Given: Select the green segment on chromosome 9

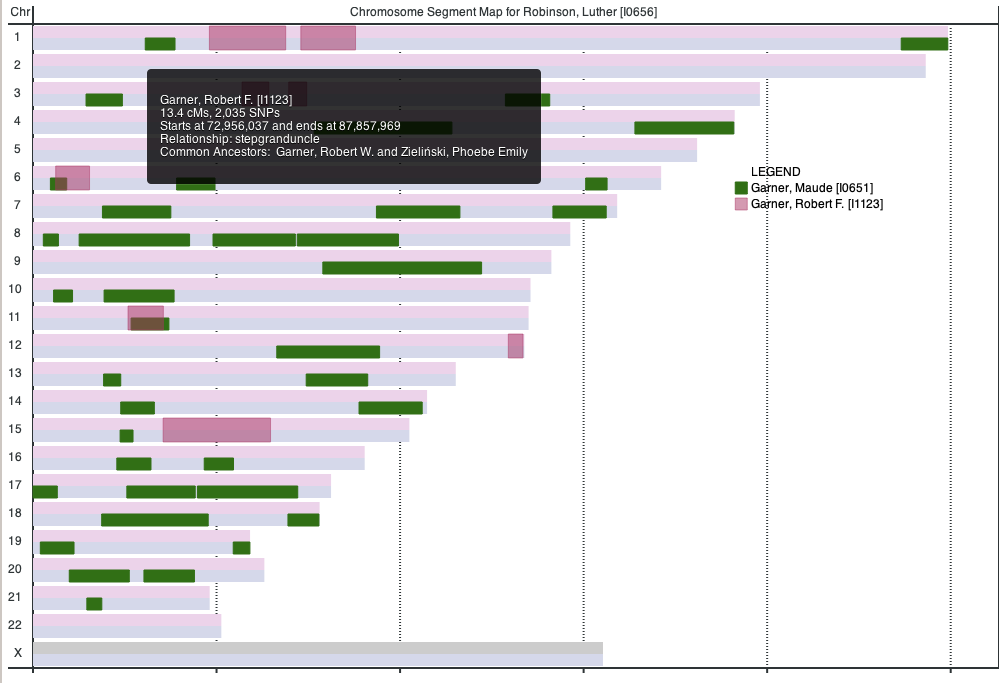Looking at the screenshot, I should click(402, 268).
